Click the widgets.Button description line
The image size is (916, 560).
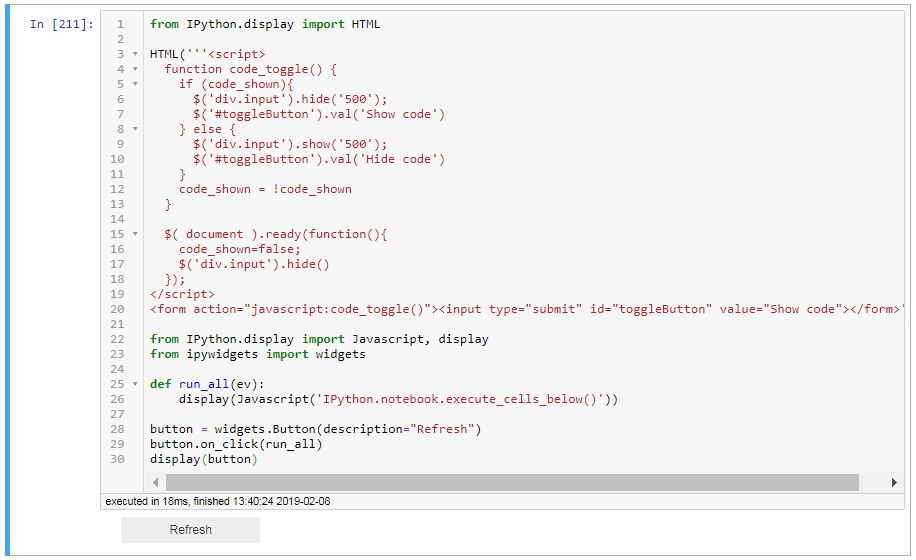(x=315, y=429)
